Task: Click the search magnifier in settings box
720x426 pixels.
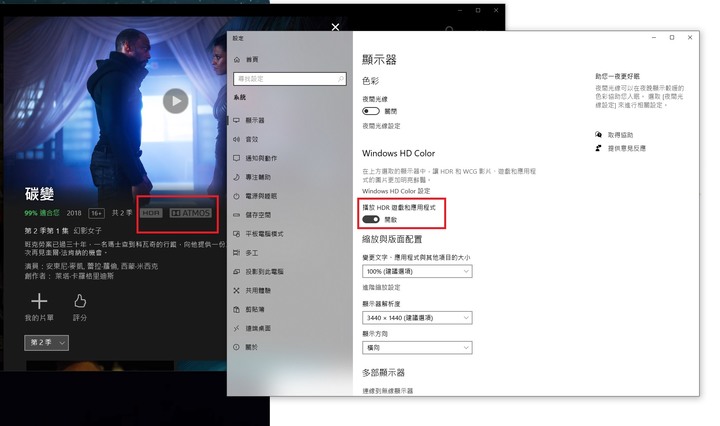Action: [341, 79]
